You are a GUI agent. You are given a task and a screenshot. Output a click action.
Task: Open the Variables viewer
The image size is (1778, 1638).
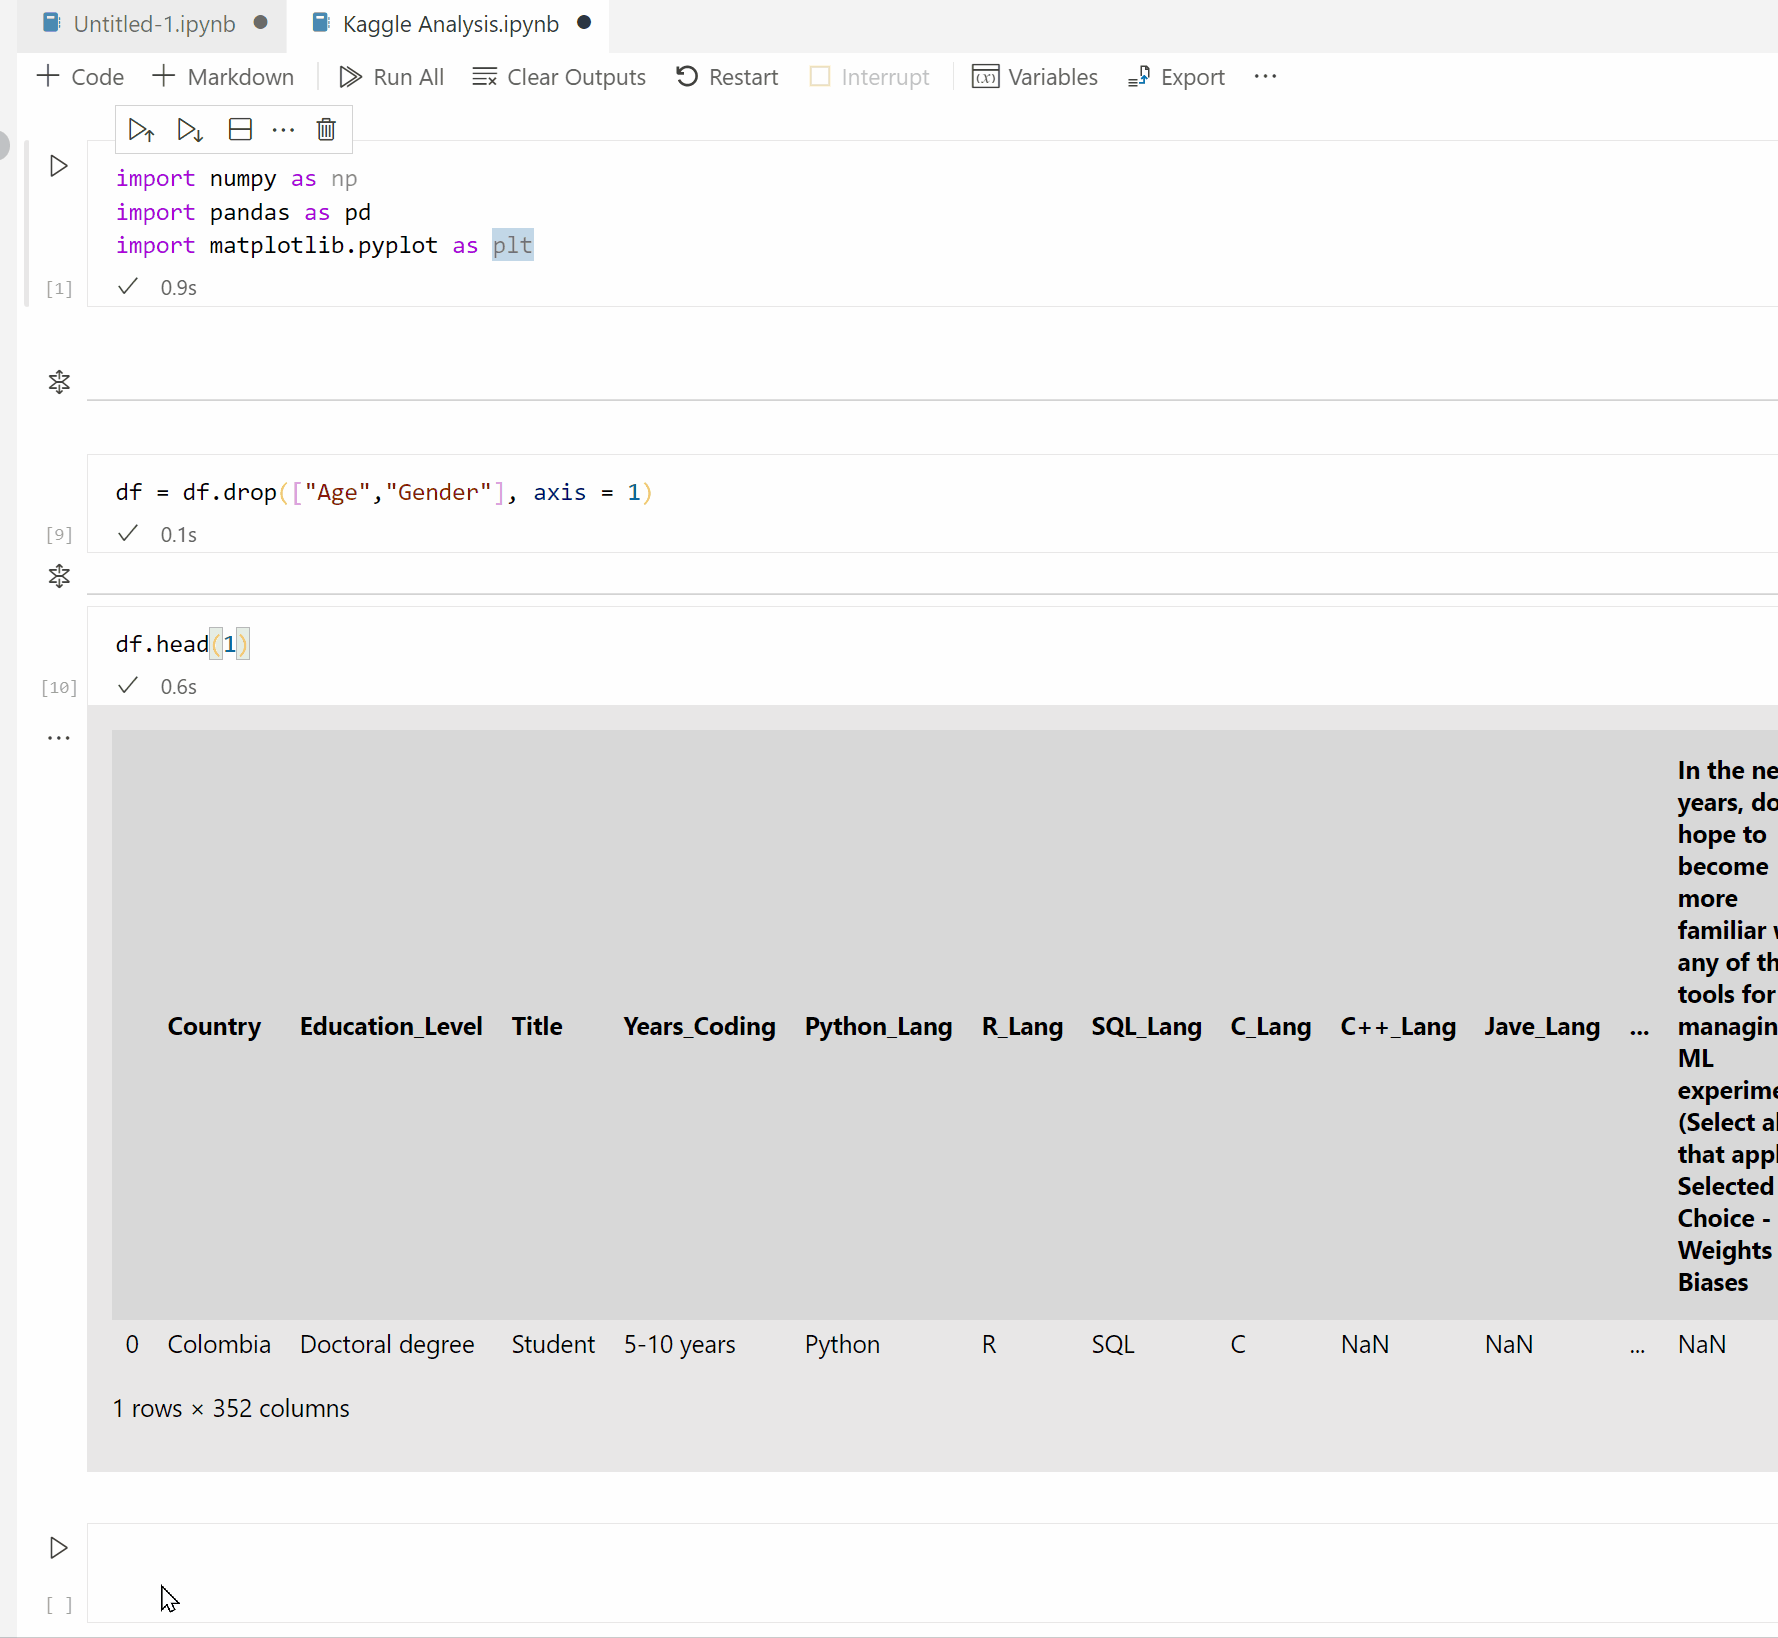(1035, 77)
